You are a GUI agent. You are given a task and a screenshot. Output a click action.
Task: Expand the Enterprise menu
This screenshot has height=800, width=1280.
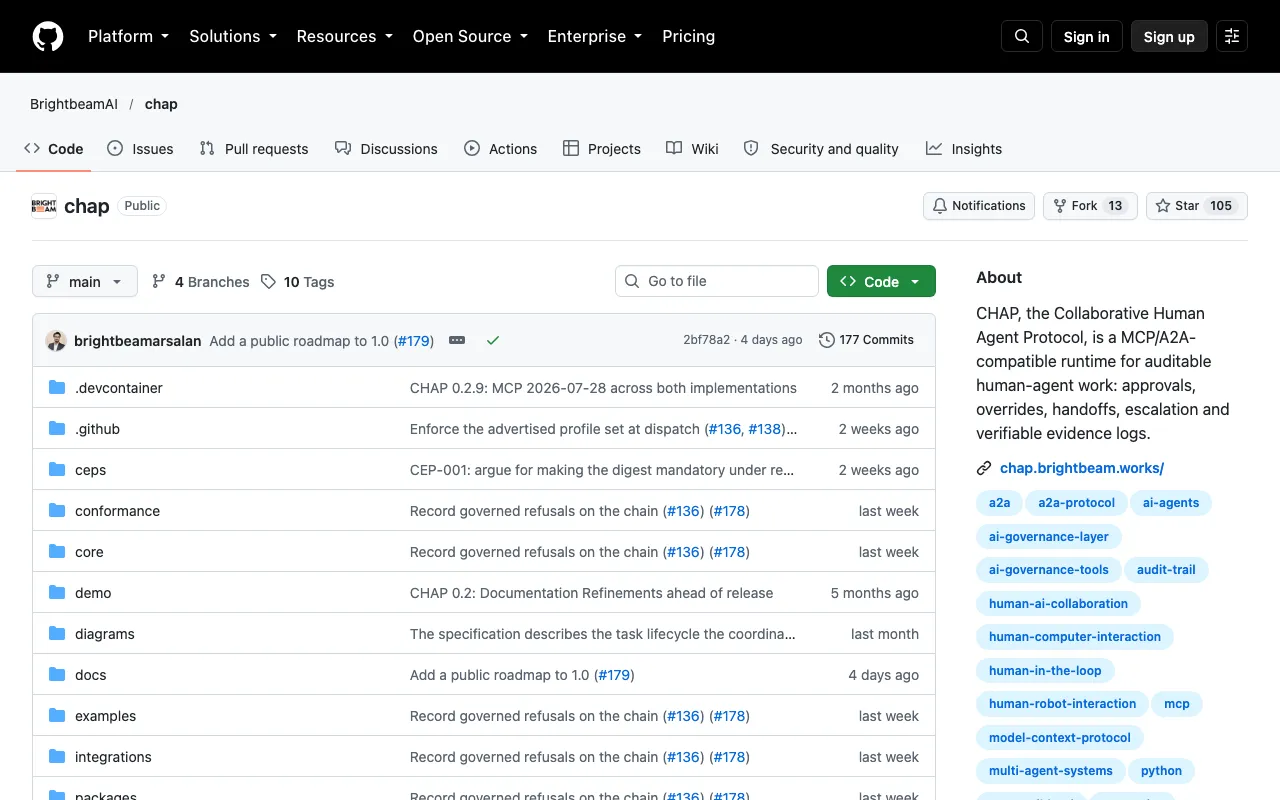tap(596, 36)
